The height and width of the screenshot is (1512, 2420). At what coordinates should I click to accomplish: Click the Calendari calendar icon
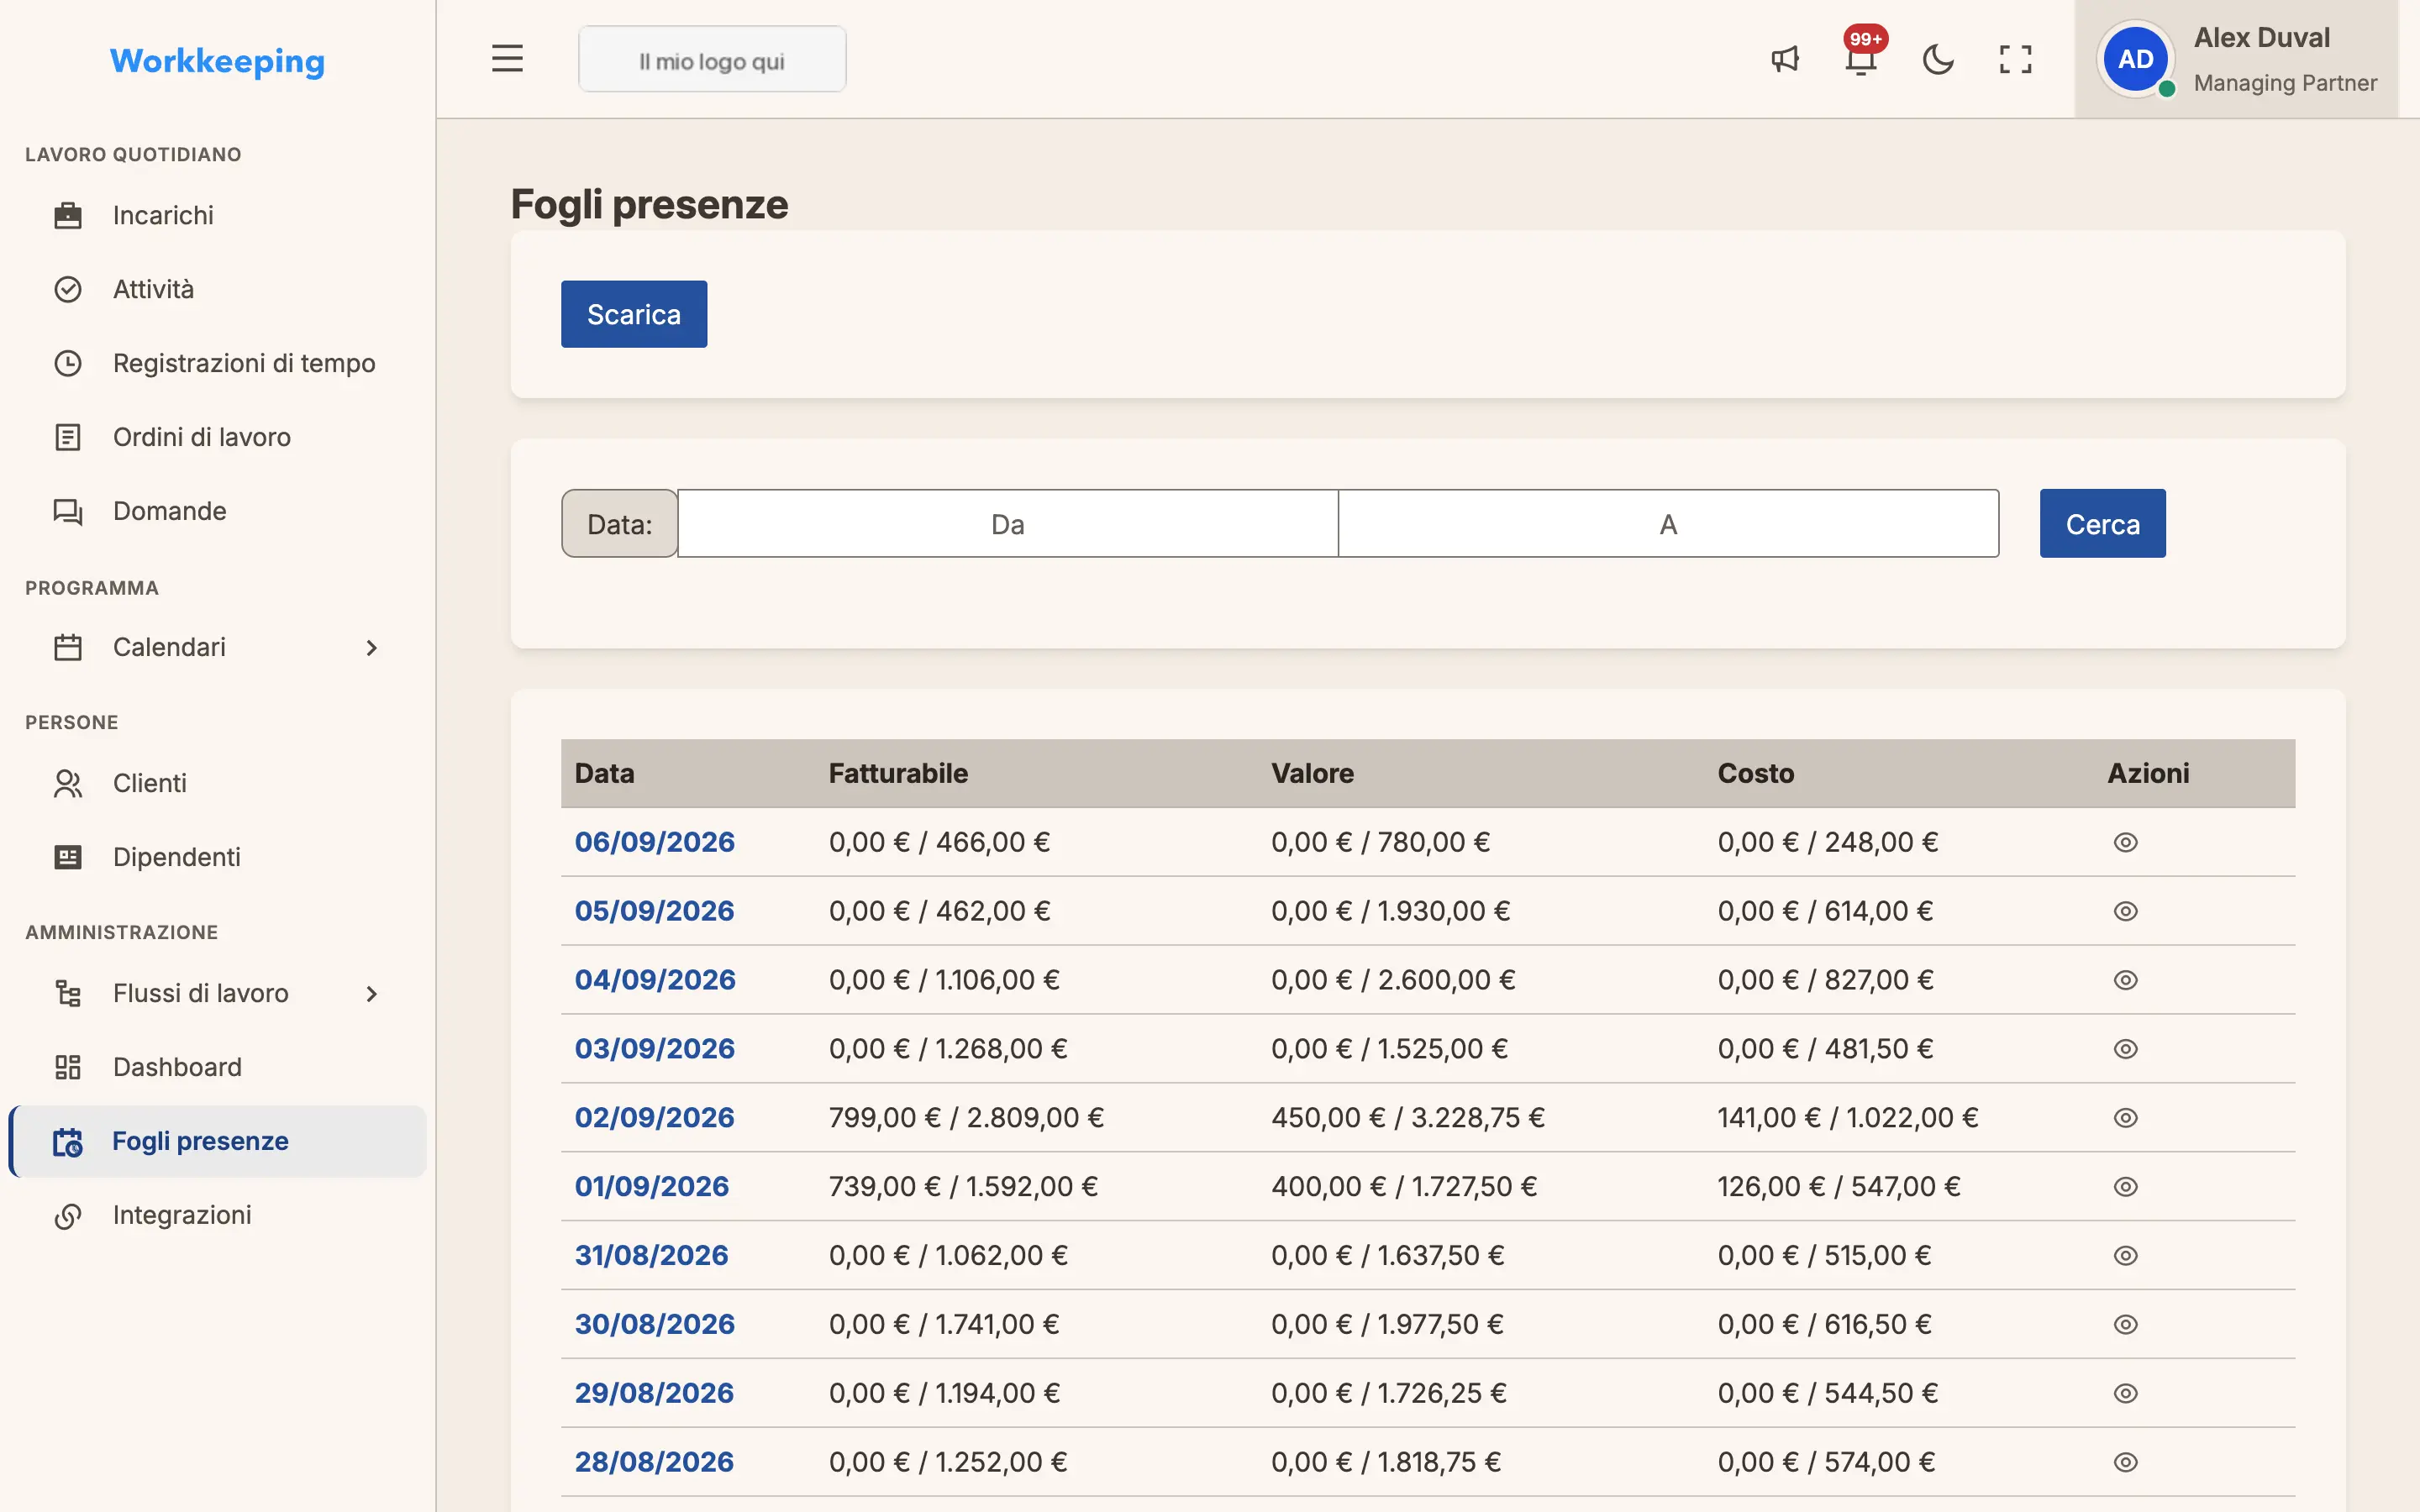click(x=68, y=647)
